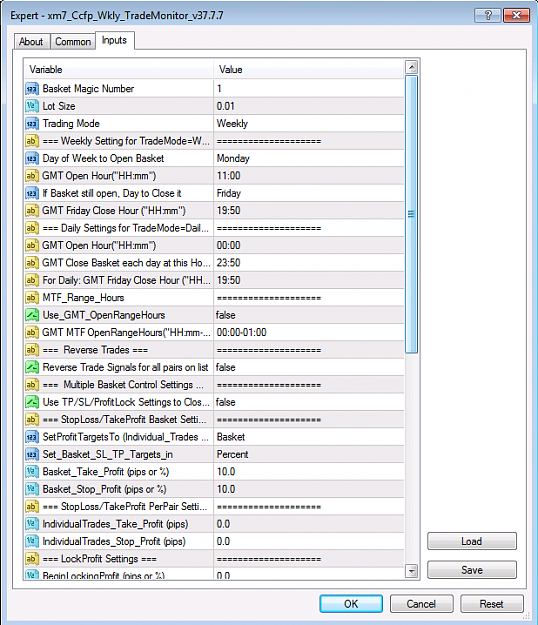Screen dimensions: 538x625
Task: Click the scrollbar up arrow
Action: coord(411,67)
